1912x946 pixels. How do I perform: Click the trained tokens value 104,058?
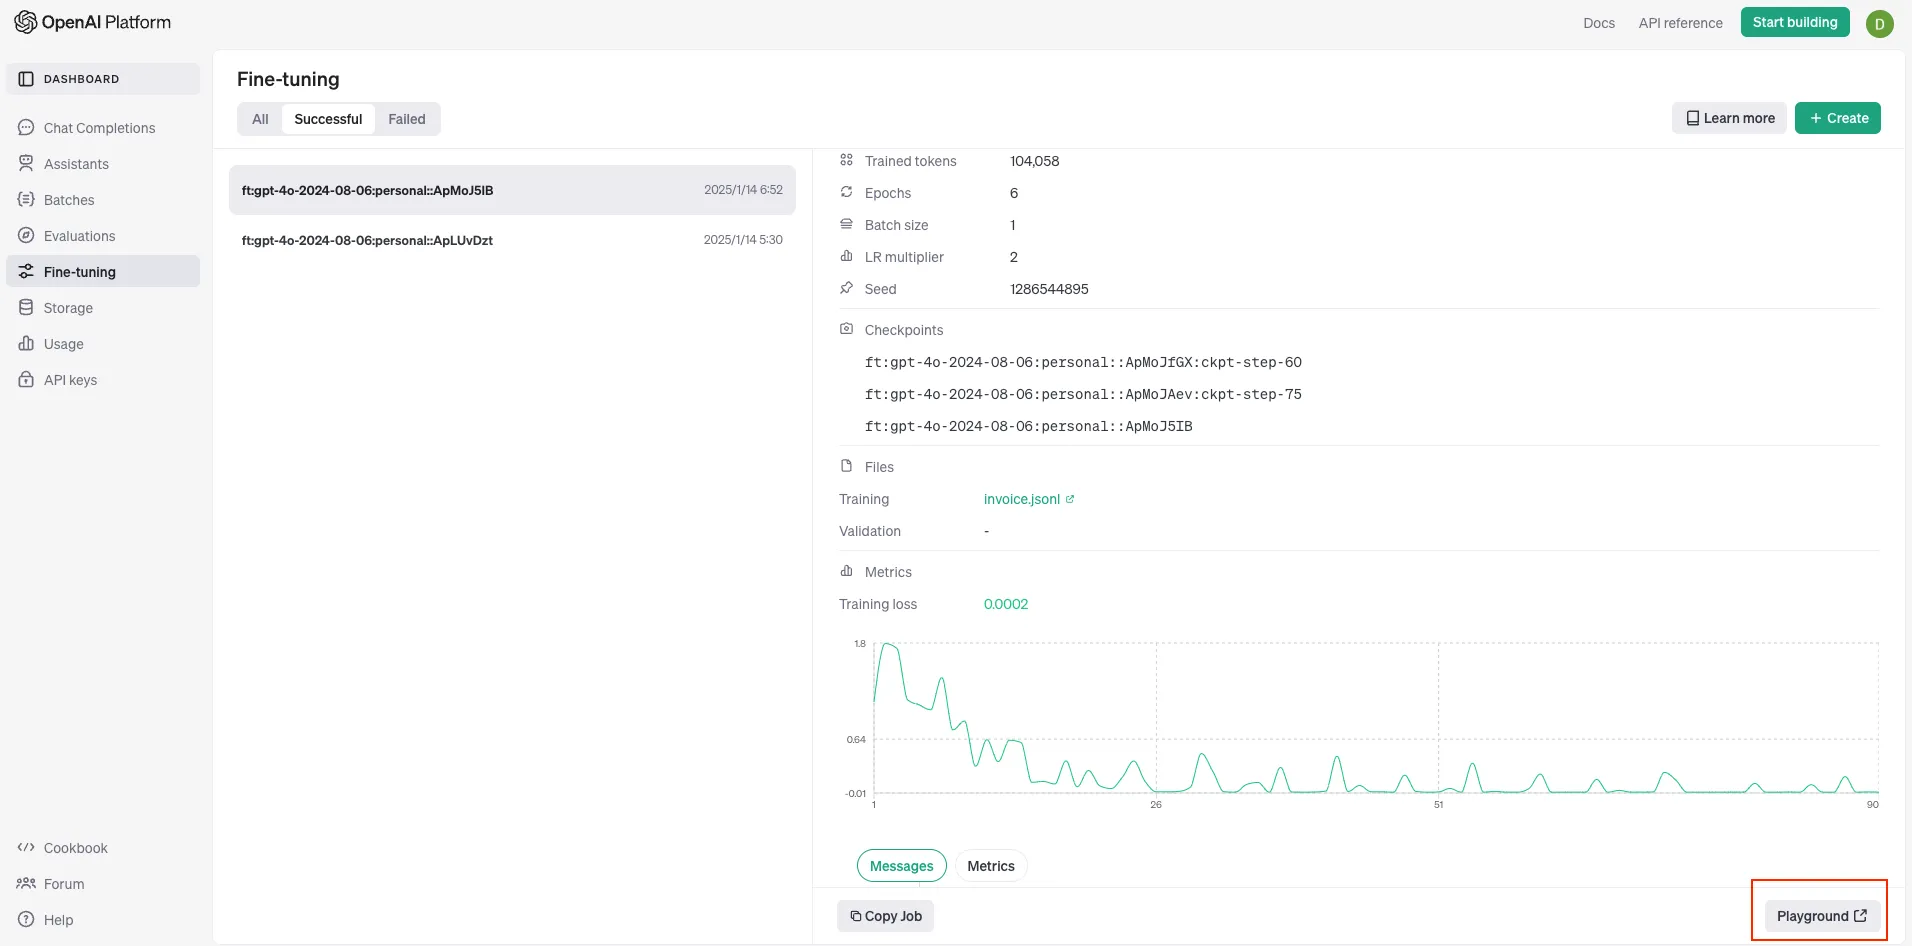tap(1035, 161)
